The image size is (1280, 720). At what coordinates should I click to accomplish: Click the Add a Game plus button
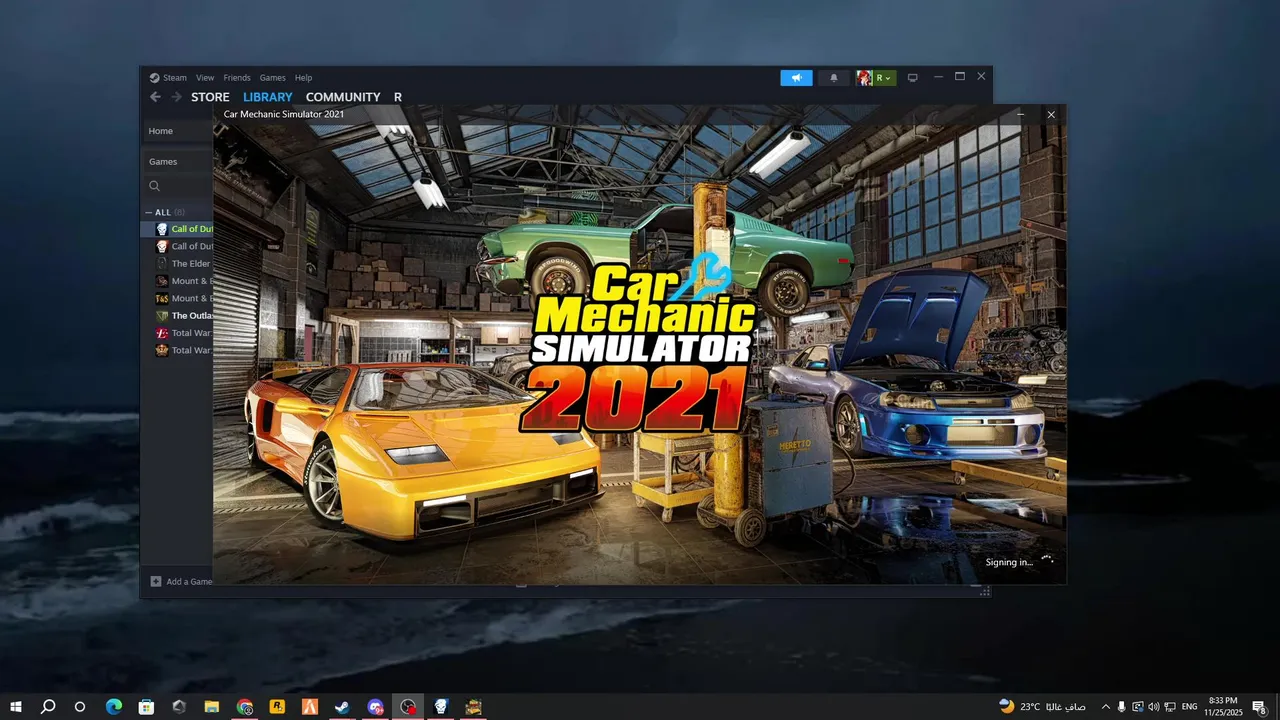[156, 581]
